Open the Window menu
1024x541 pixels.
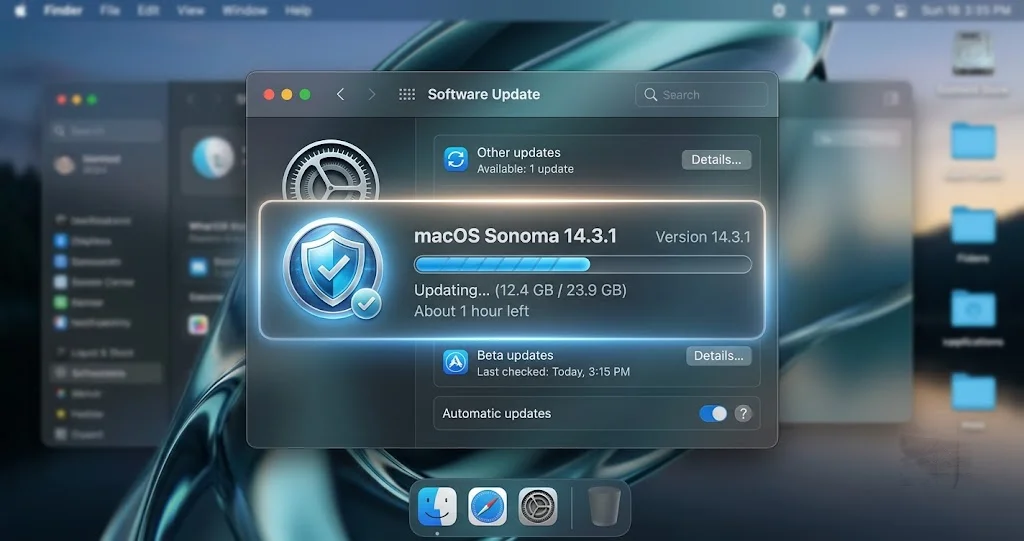244,10
